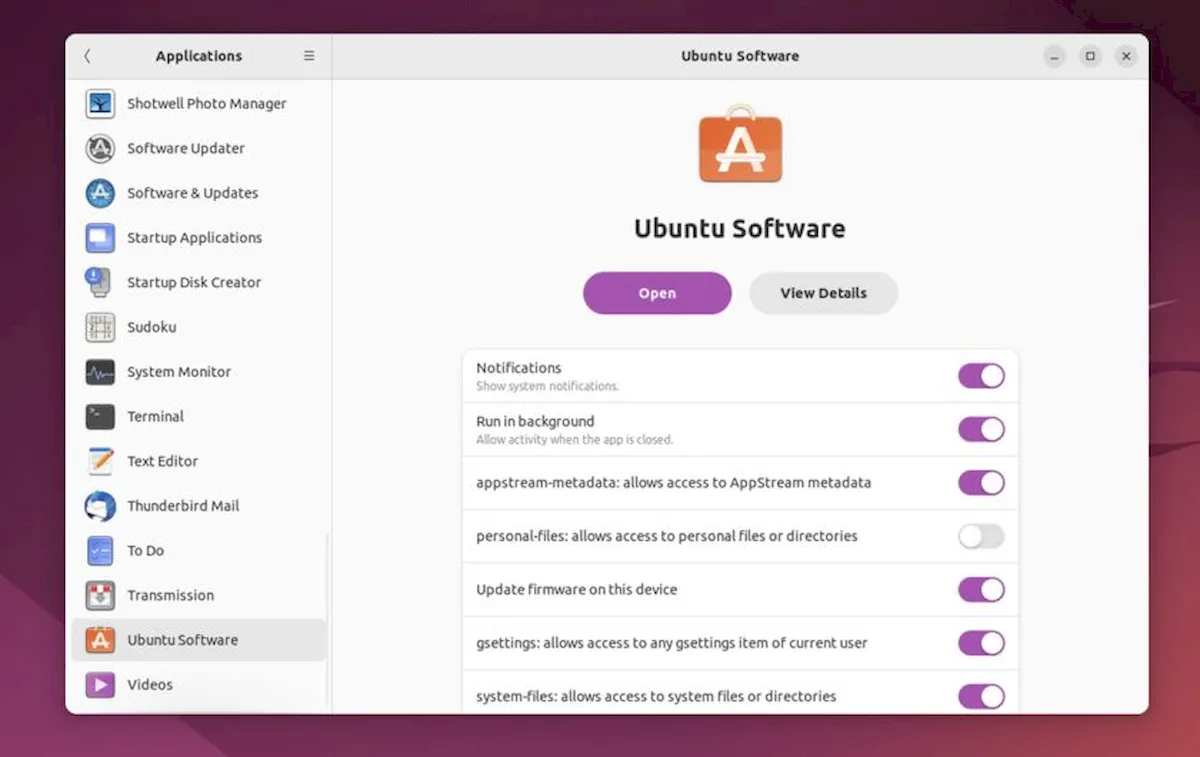This screenshot has height=757, width=1200.
Task: Click the Shotwell Photo Manager icon
Action: 100,103
